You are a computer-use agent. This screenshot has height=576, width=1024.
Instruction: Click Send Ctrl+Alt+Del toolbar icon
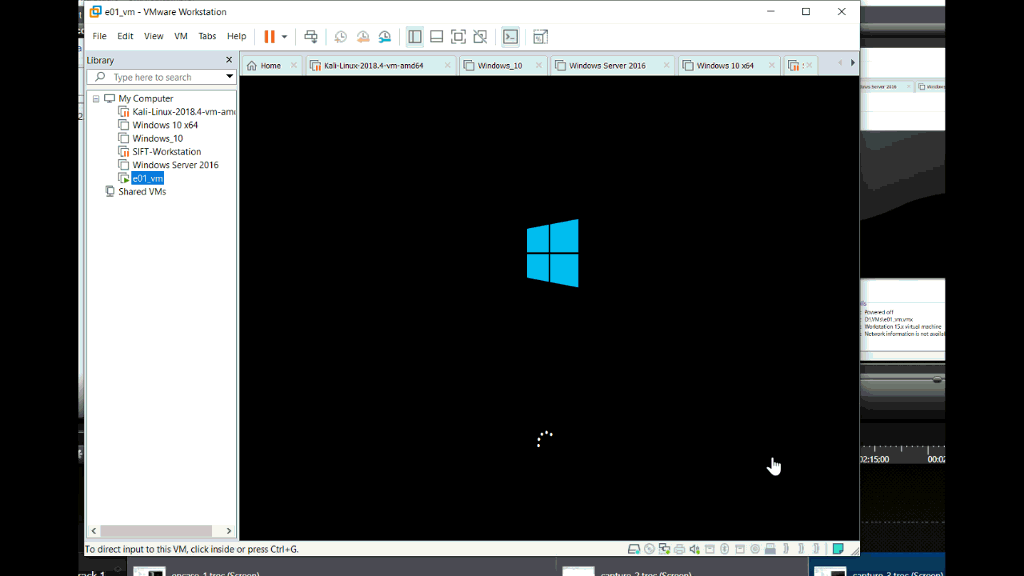pyautogui.click(x=311, y=37)
